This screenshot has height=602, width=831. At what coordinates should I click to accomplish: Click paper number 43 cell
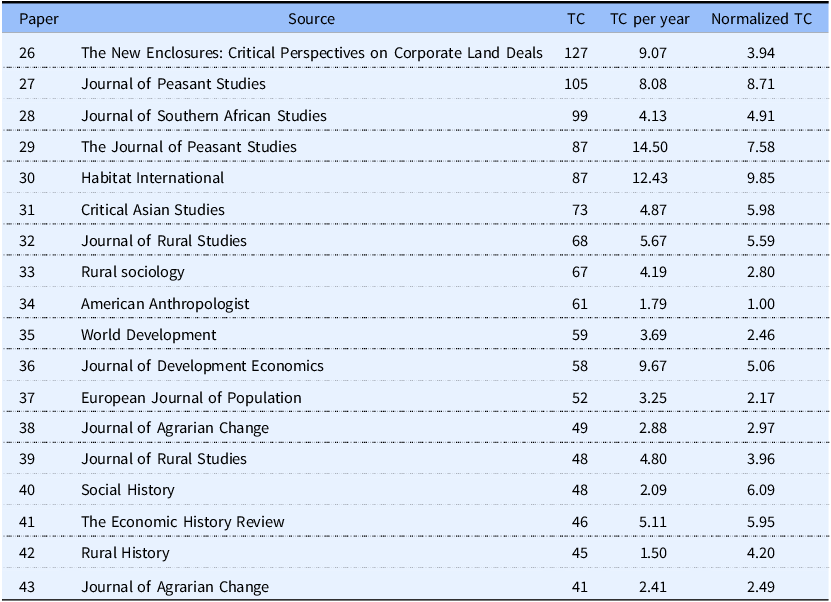[27, 587]
